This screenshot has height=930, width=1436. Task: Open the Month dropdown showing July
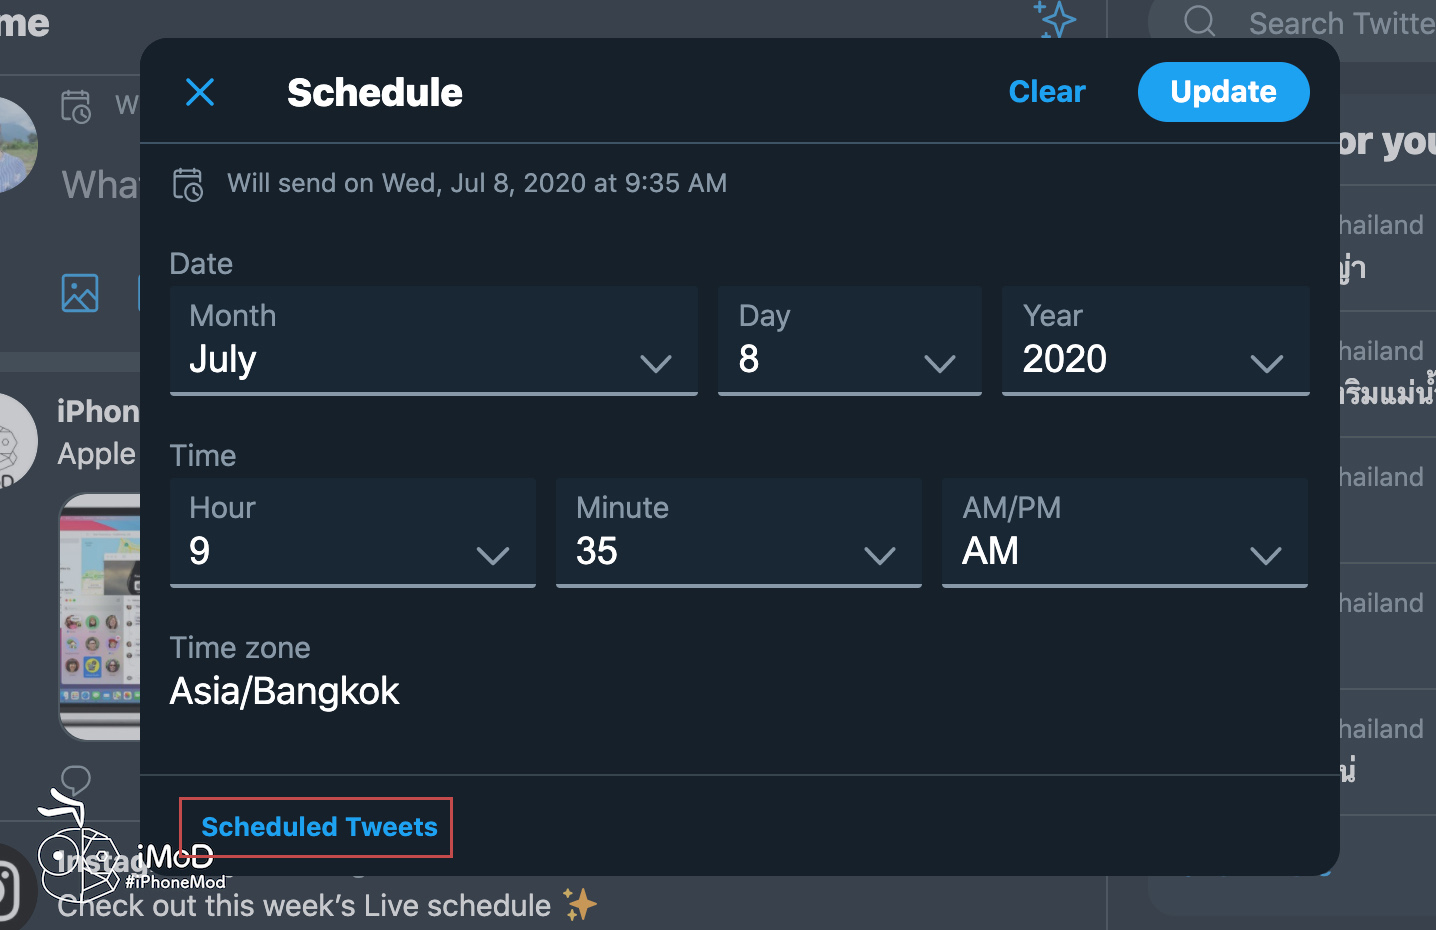[x=433, y=341]
